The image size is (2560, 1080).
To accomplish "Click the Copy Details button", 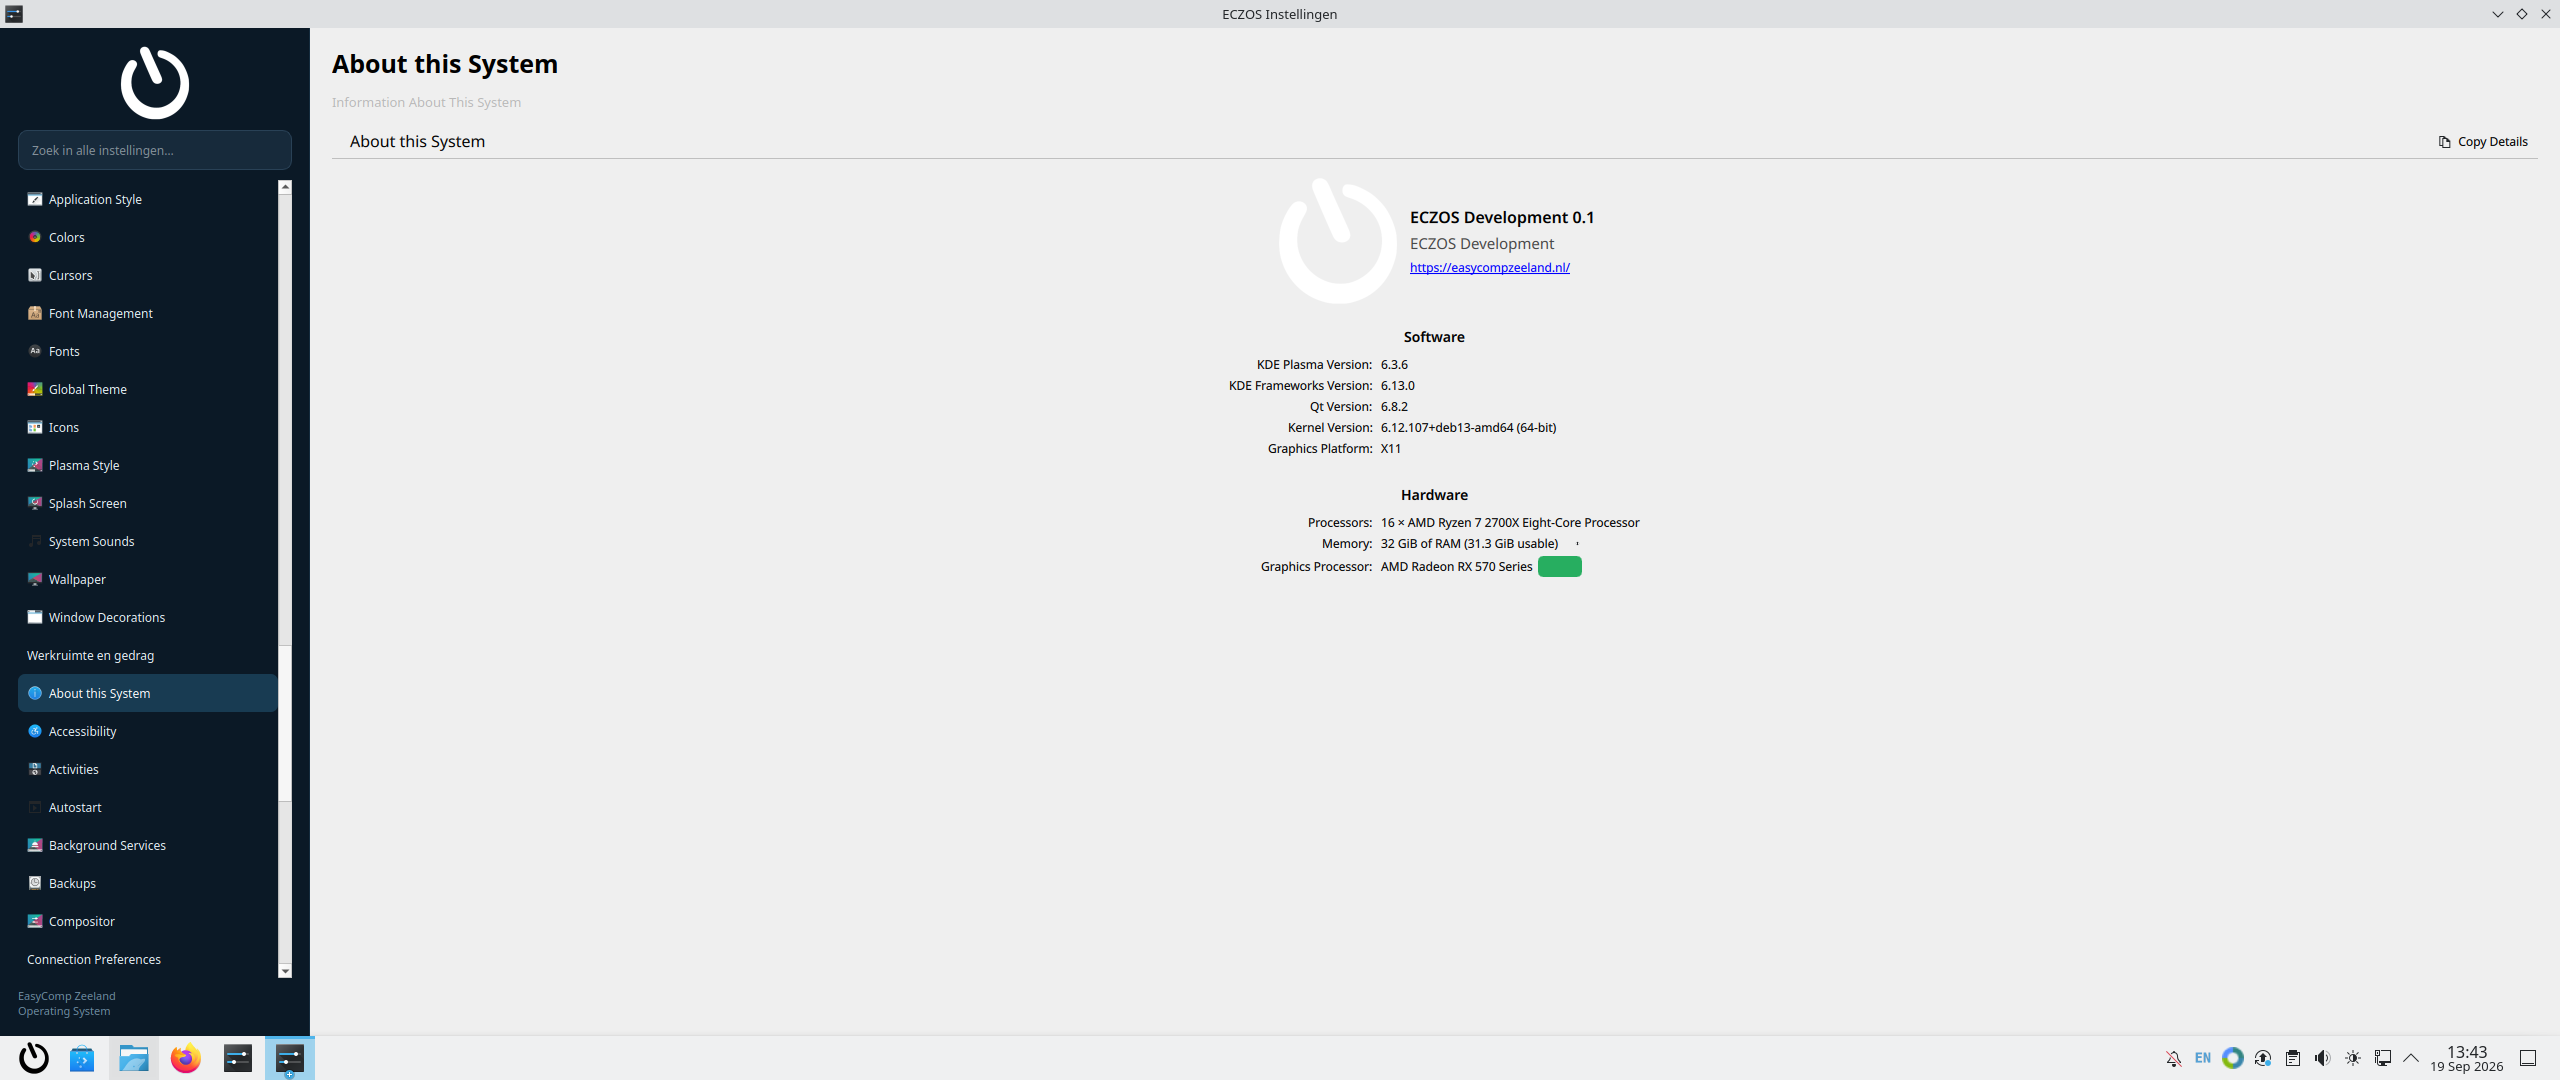I will (2483, 142).
